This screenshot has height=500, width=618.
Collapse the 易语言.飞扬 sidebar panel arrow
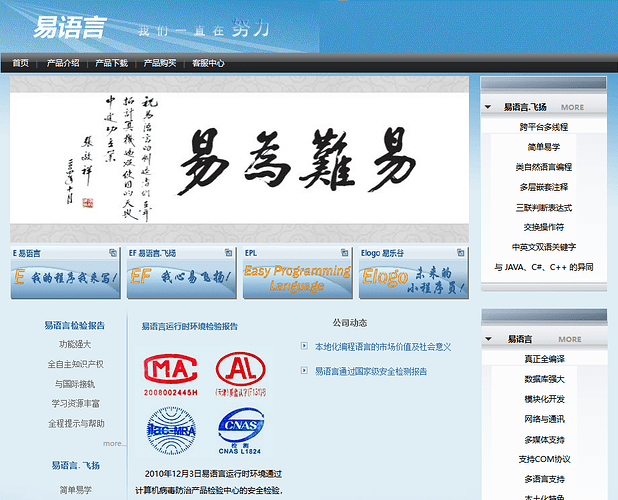(488, 107)
